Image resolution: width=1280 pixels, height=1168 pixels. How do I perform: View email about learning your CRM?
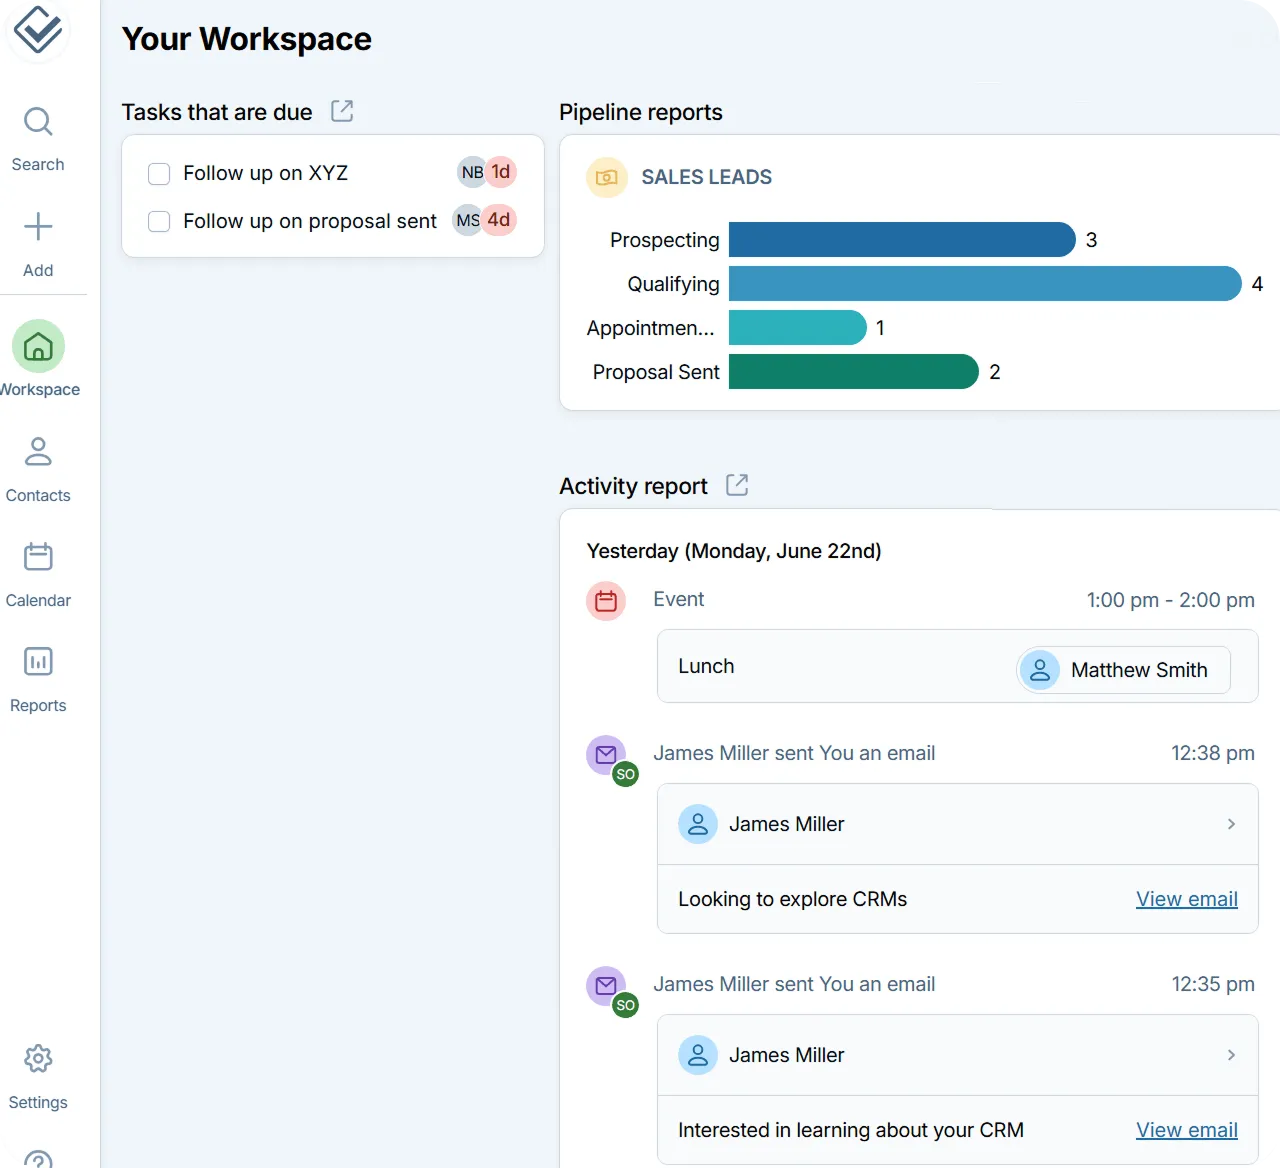coord(1186,1130)
